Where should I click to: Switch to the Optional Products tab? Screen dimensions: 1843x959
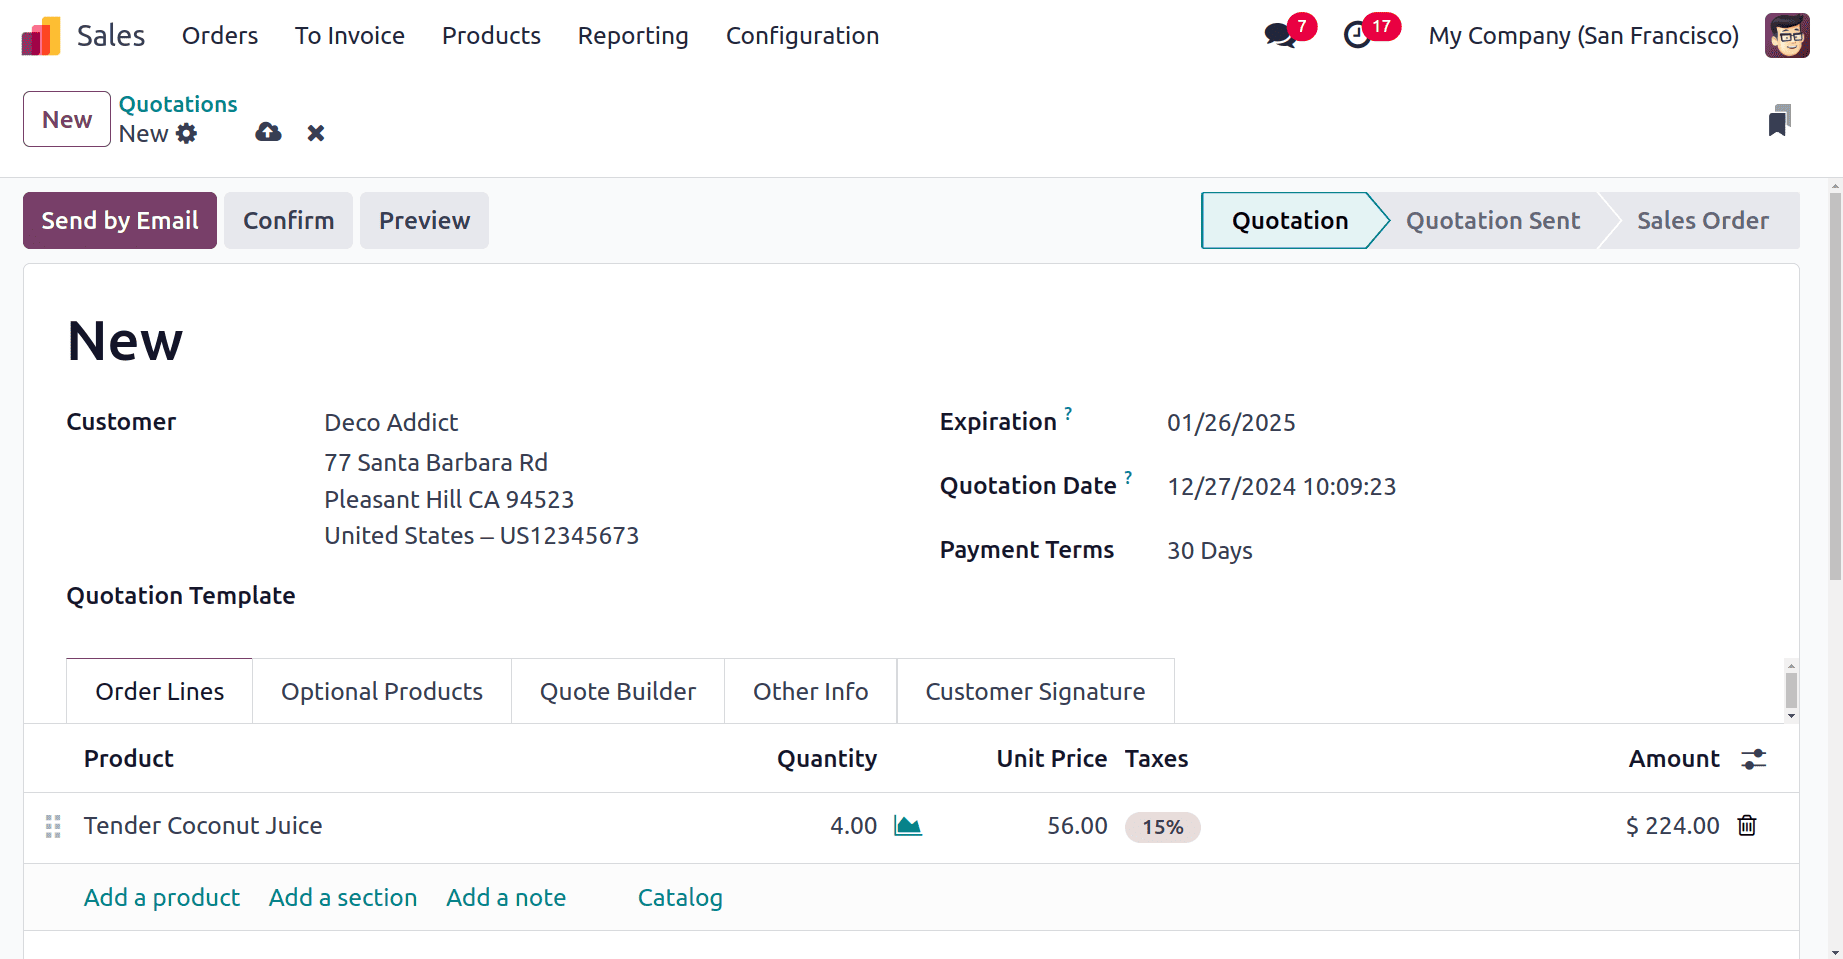coord(382,691)
